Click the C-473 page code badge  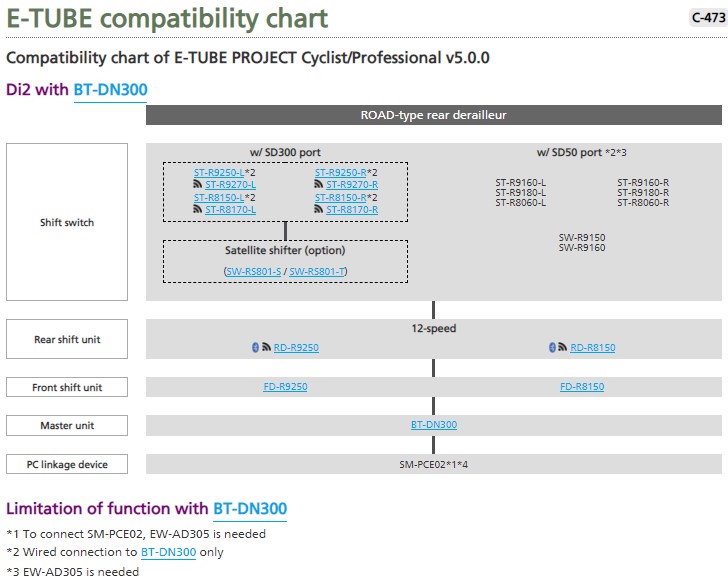708,17
